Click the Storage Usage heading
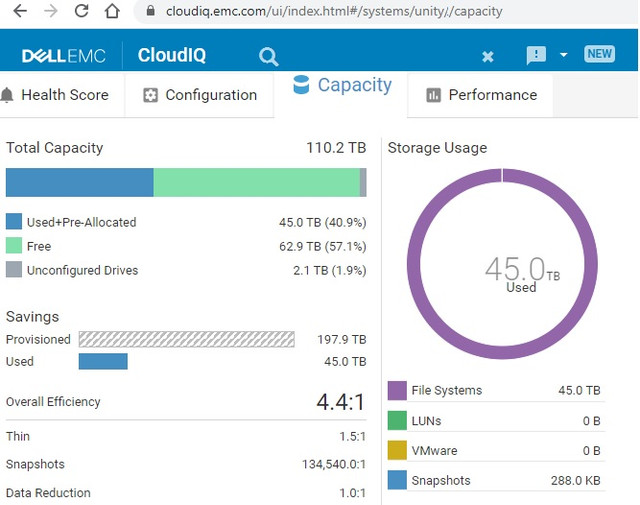 click(x=437, y=148)
